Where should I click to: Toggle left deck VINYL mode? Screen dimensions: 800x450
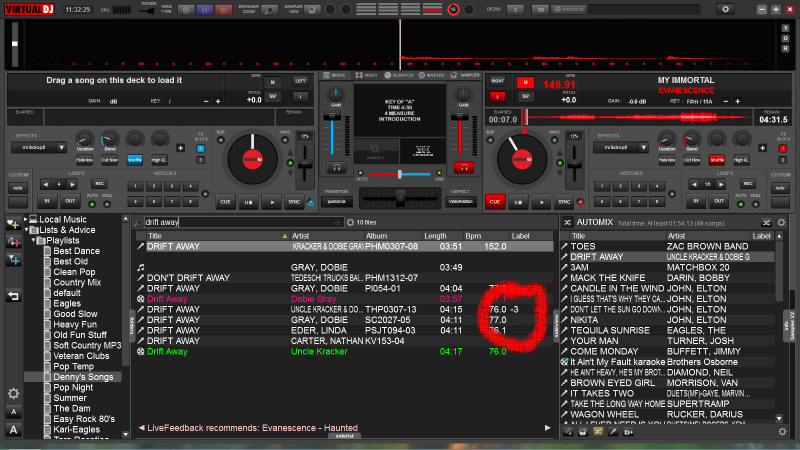(285, 140)
